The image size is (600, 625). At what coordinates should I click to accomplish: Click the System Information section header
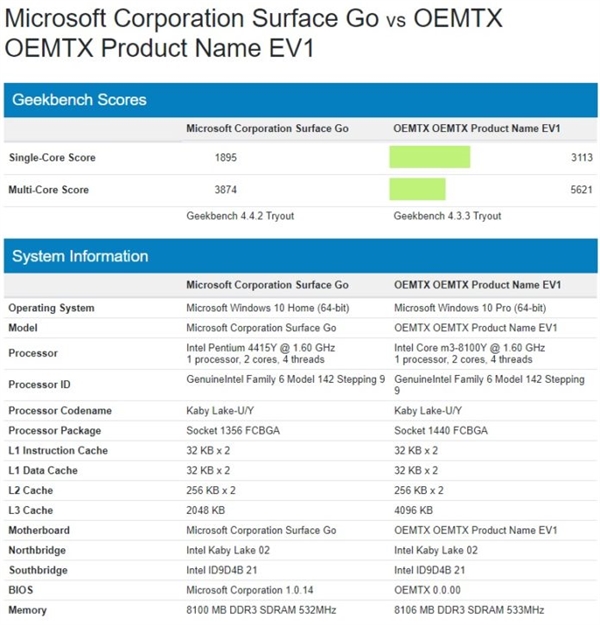pyautogui.click(x=80, y=257)
